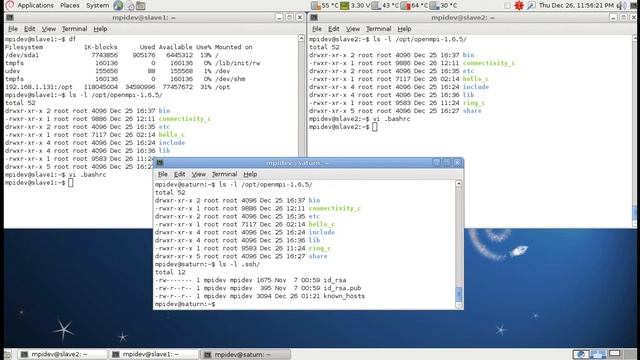Viewport: 640px width, 360px height.
Task: Open the volume speaker icon in the top panel
Action: point(621,5)
